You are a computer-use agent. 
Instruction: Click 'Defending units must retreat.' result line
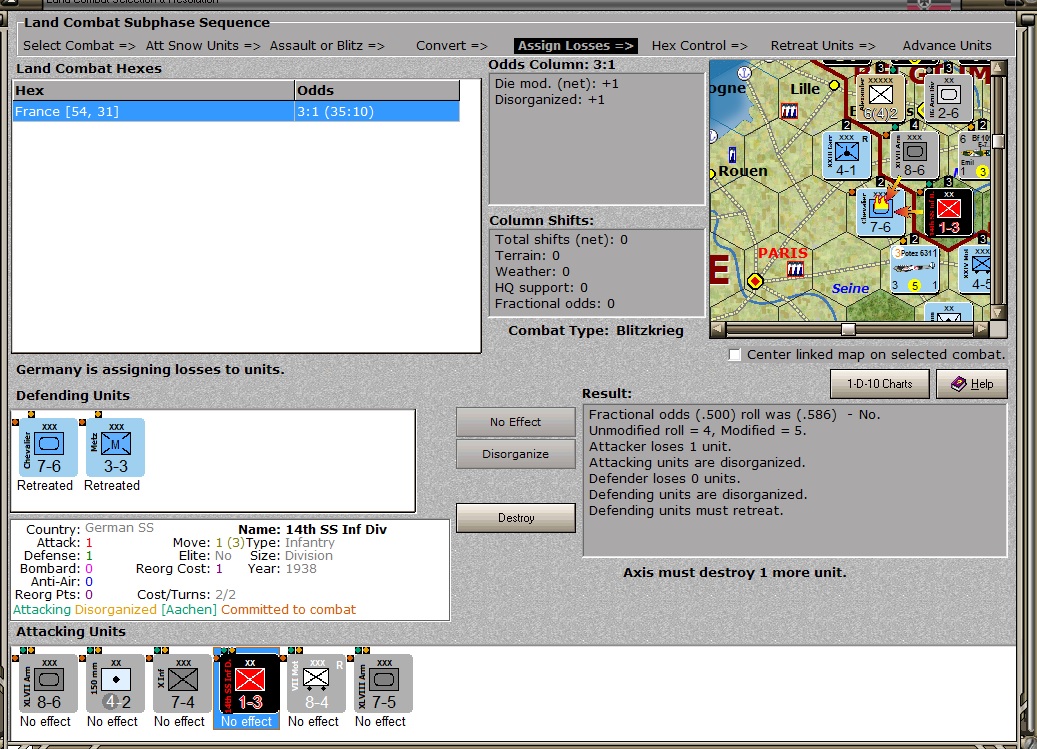pos(686,510)
